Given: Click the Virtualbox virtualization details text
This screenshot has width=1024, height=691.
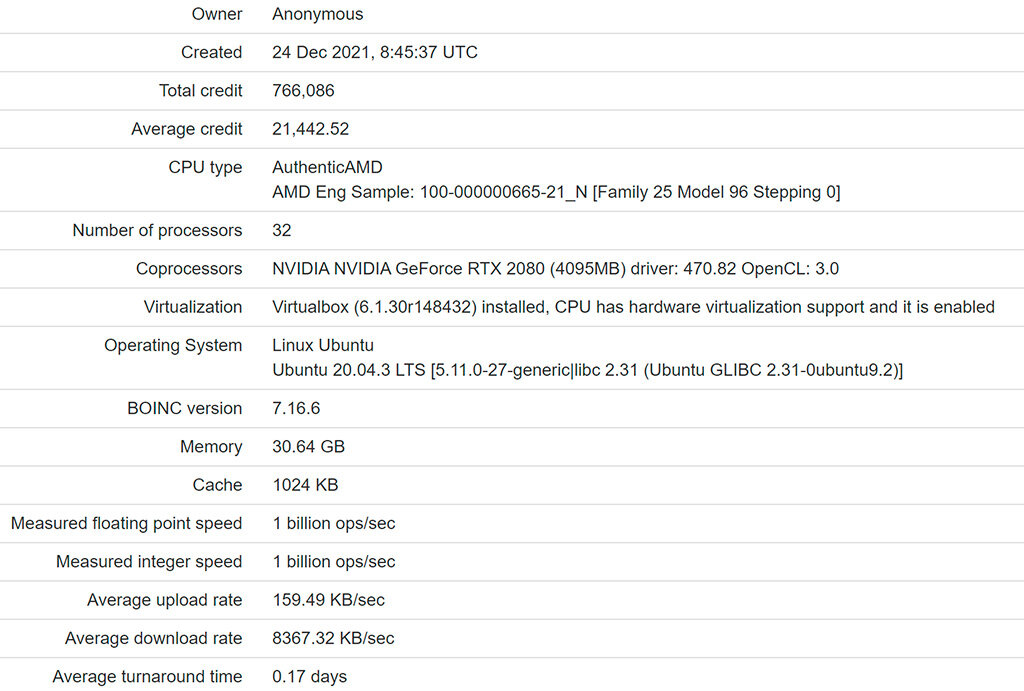Looking at the screenshot, I should (633, 307).
